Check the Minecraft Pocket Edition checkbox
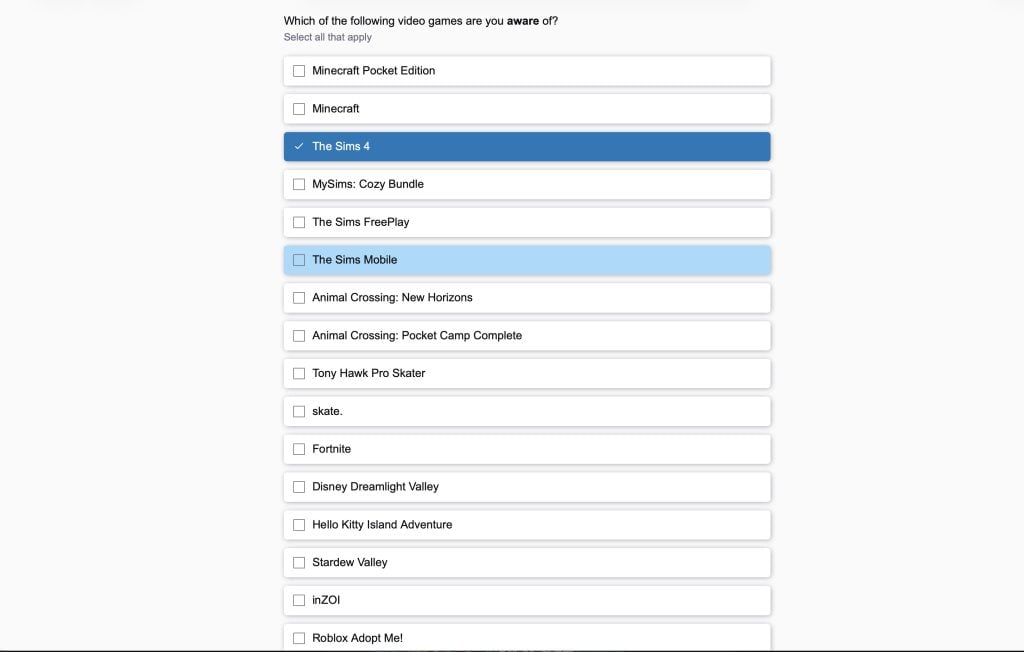 tap(299, 70)
